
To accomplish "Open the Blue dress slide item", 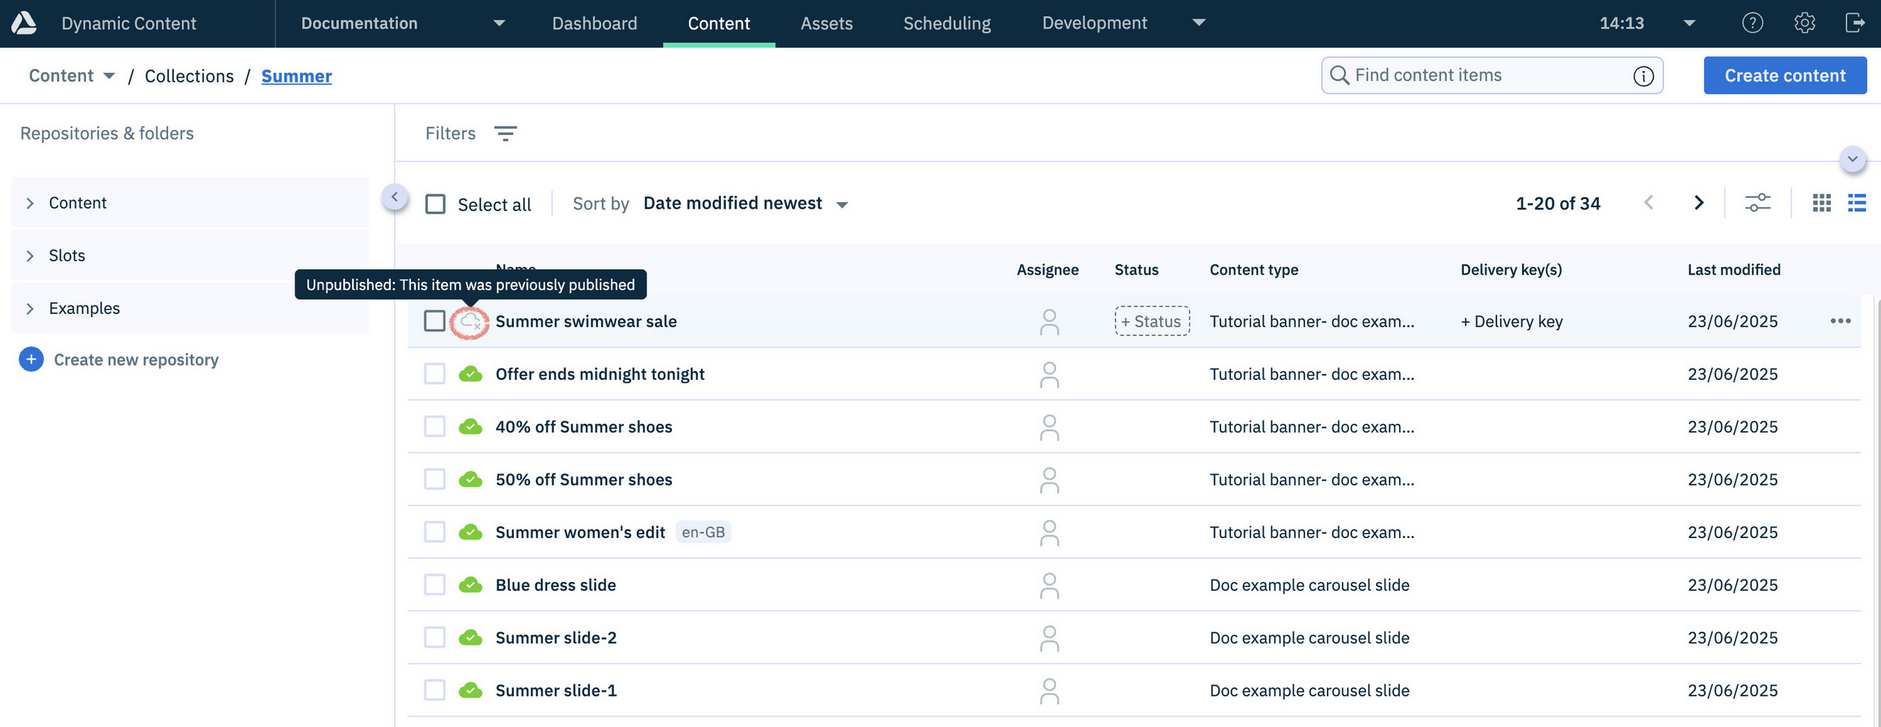I will [x=555, y=585].
